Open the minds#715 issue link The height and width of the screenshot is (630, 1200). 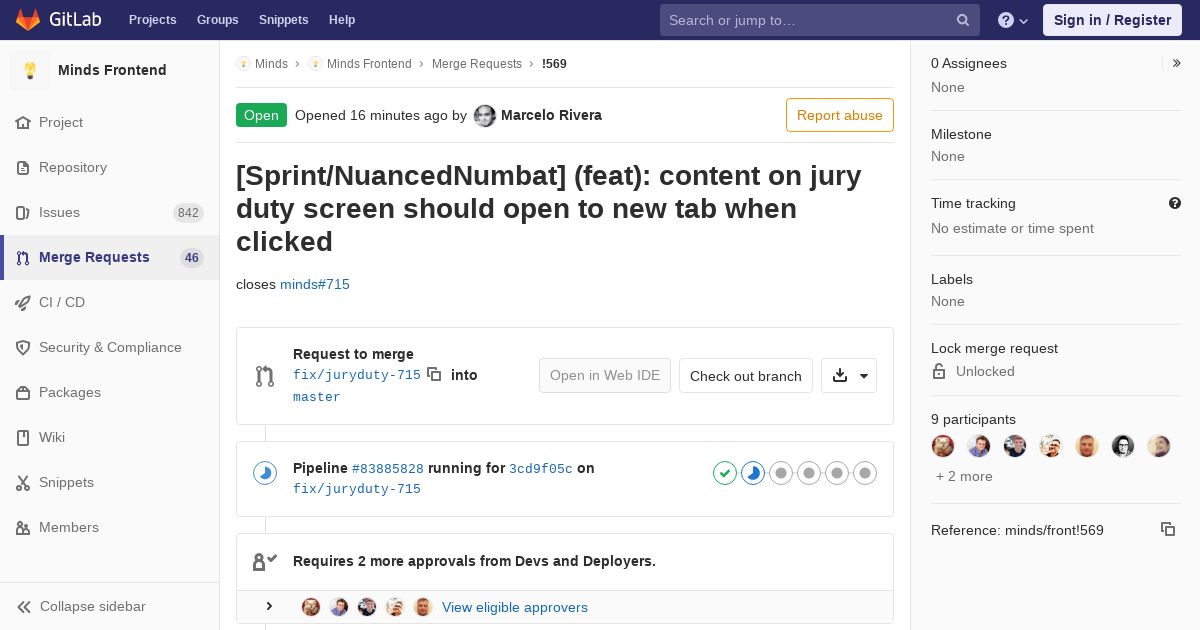315,284
